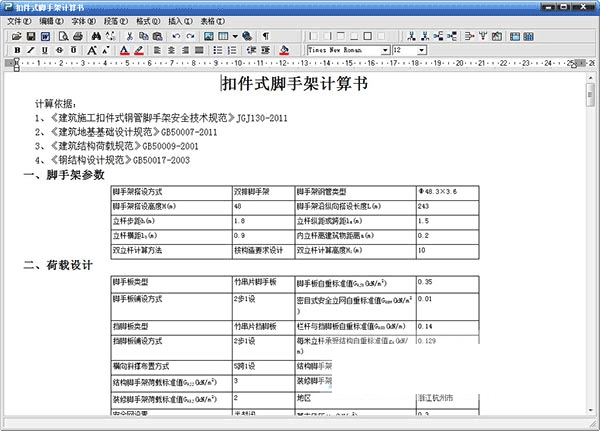Toggle bold formatting
600x431 pixels.
coord(17,50)
